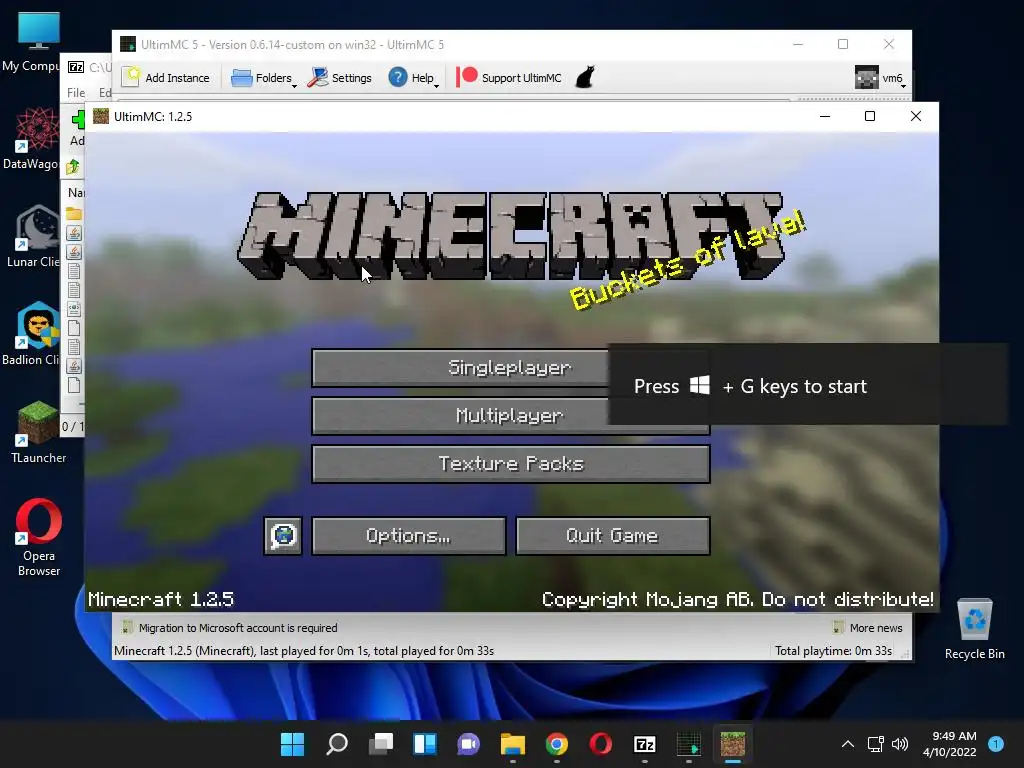Open UltimMC Settings
Screen dimensions: 1024x768
[x=340, y=78]
